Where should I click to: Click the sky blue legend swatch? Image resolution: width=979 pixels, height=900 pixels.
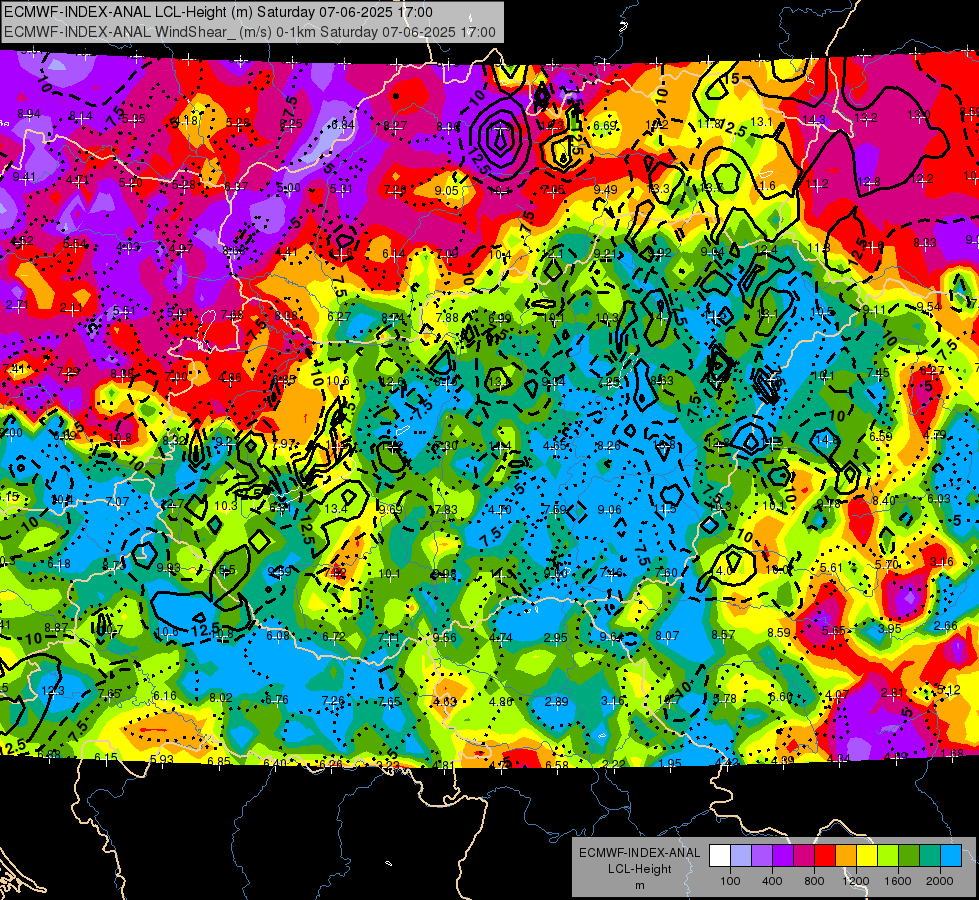(951, 856)
